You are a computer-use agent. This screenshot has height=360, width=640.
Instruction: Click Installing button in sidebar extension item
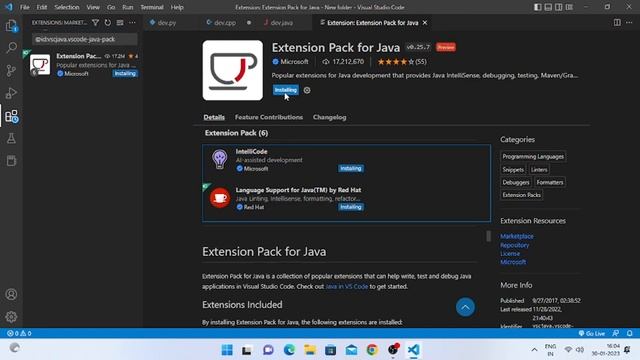tap(125, 73)
